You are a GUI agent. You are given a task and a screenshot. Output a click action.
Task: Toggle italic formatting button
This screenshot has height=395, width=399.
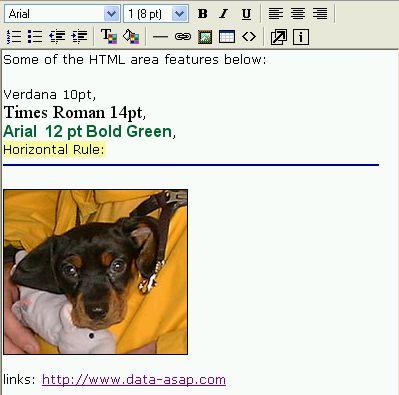(x=224, y=14)
